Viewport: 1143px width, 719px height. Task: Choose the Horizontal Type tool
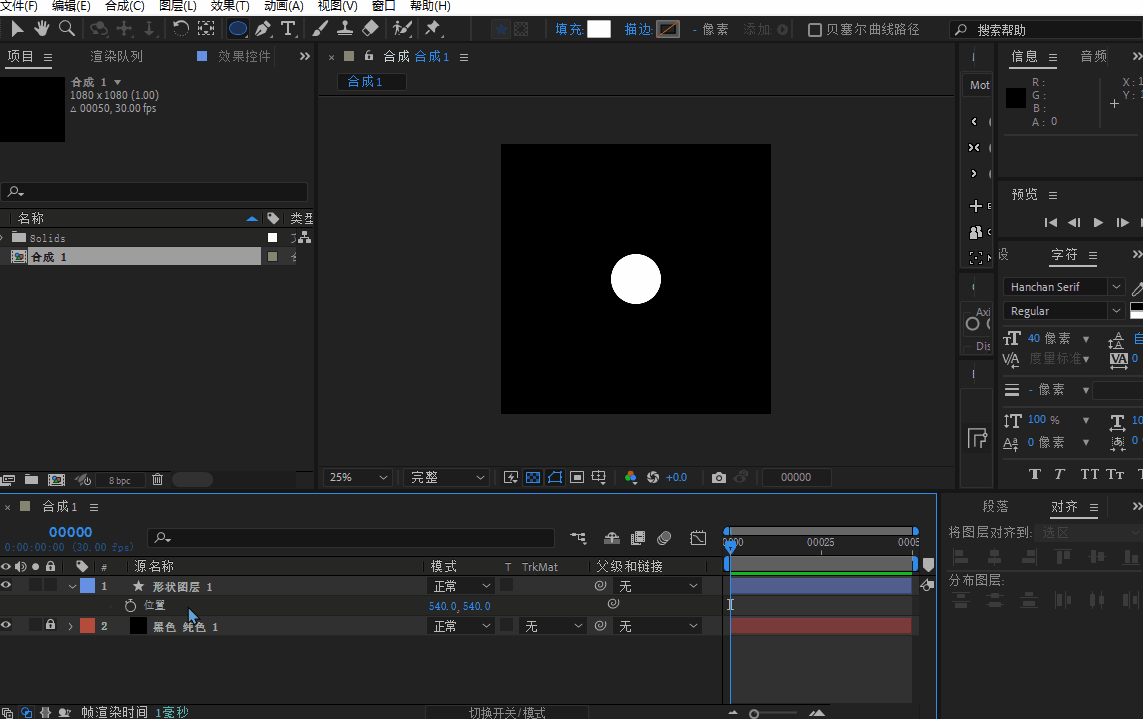pyautogui.click(x=289, y=29)
